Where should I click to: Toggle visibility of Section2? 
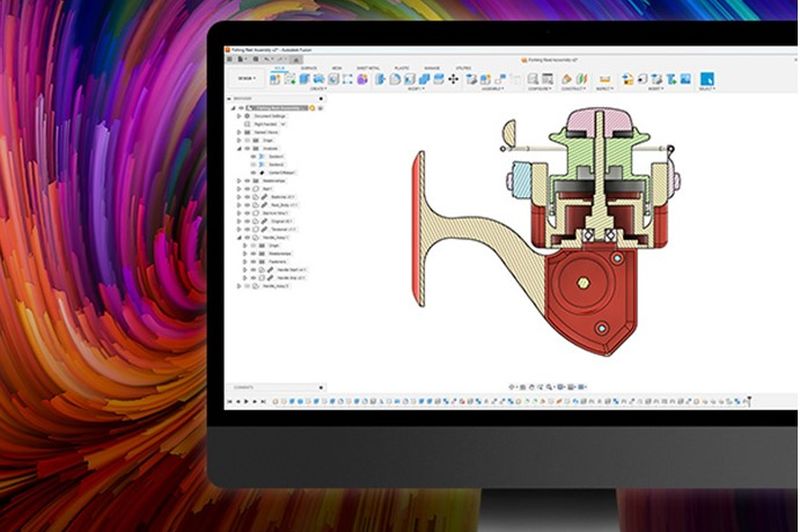tap(254, 165)
